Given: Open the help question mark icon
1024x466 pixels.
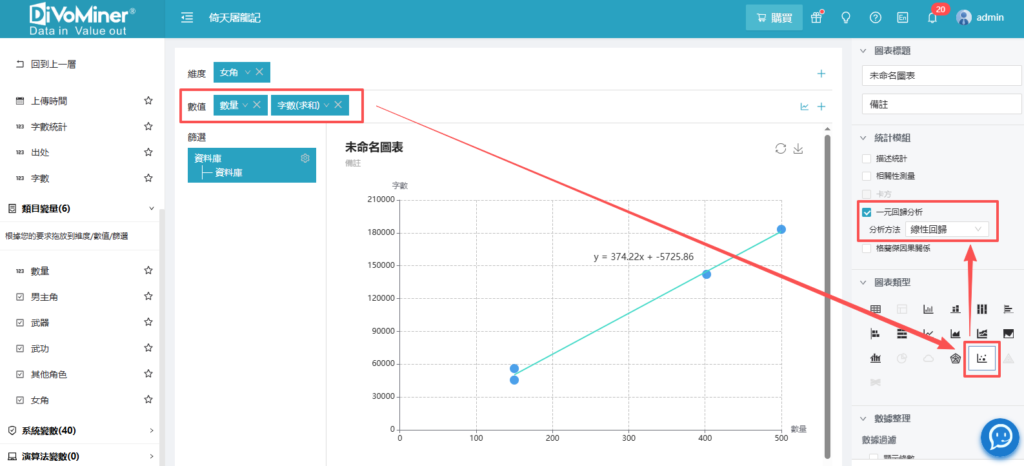Looking at the screenshot, I should click(x=875, y=17).
